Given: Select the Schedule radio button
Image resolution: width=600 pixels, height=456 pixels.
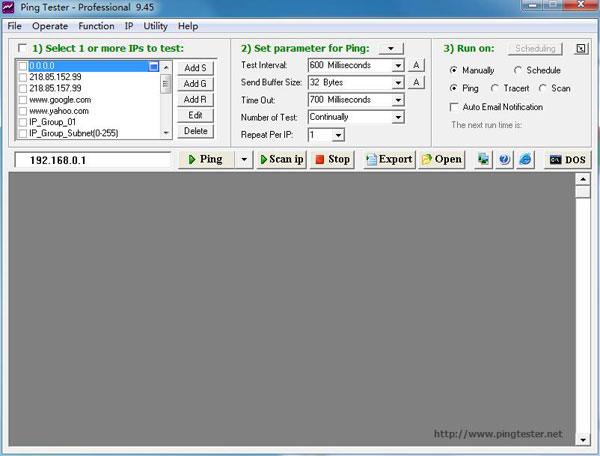Looking at the screenshot, I should coord(518,70).
